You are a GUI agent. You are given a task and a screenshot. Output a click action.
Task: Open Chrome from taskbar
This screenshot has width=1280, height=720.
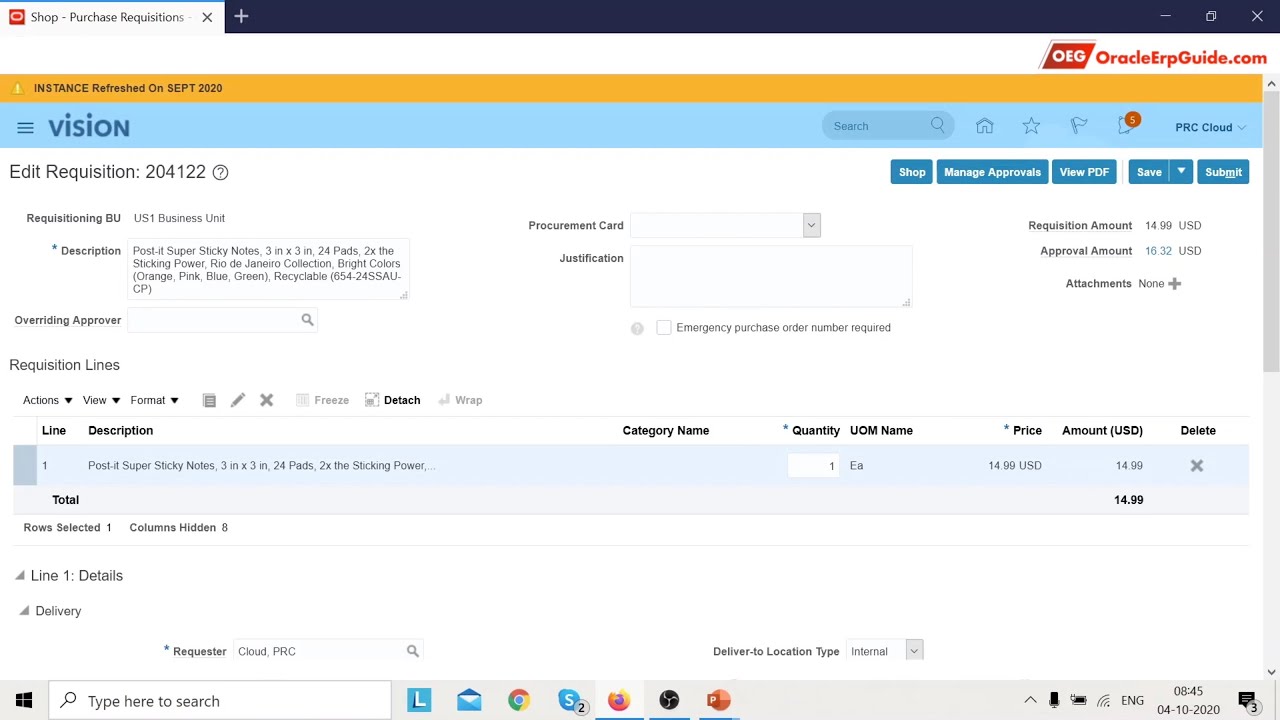coord(518,700)
